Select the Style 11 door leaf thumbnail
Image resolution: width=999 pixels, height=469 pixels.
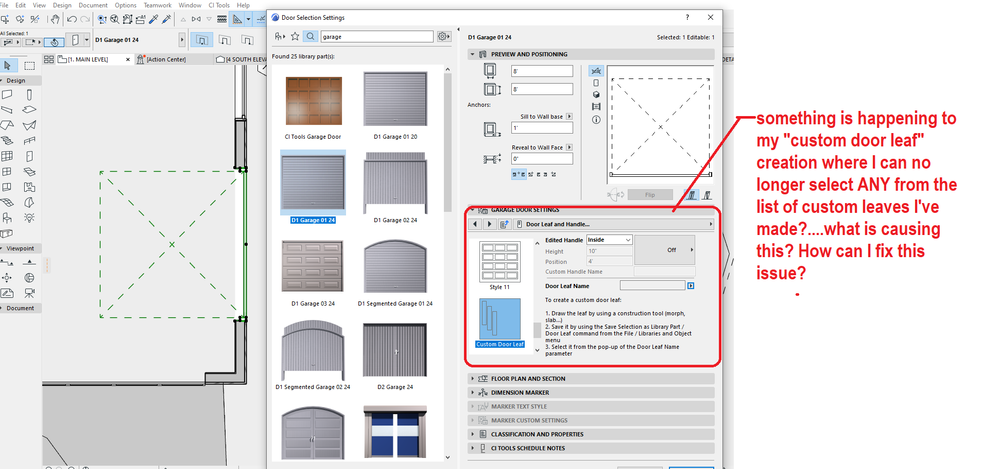tap(500, 260)
